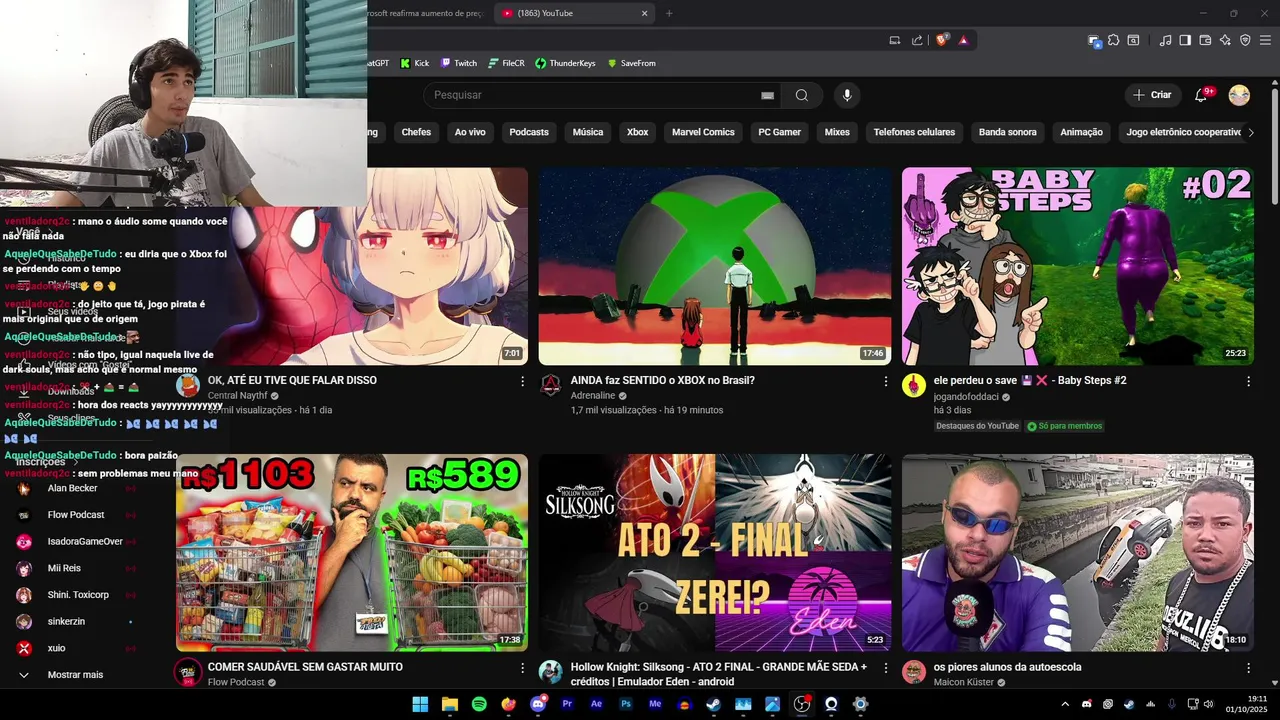
Task: Open the Brave playlist music note icon
Action: (x=1166, y=40)
